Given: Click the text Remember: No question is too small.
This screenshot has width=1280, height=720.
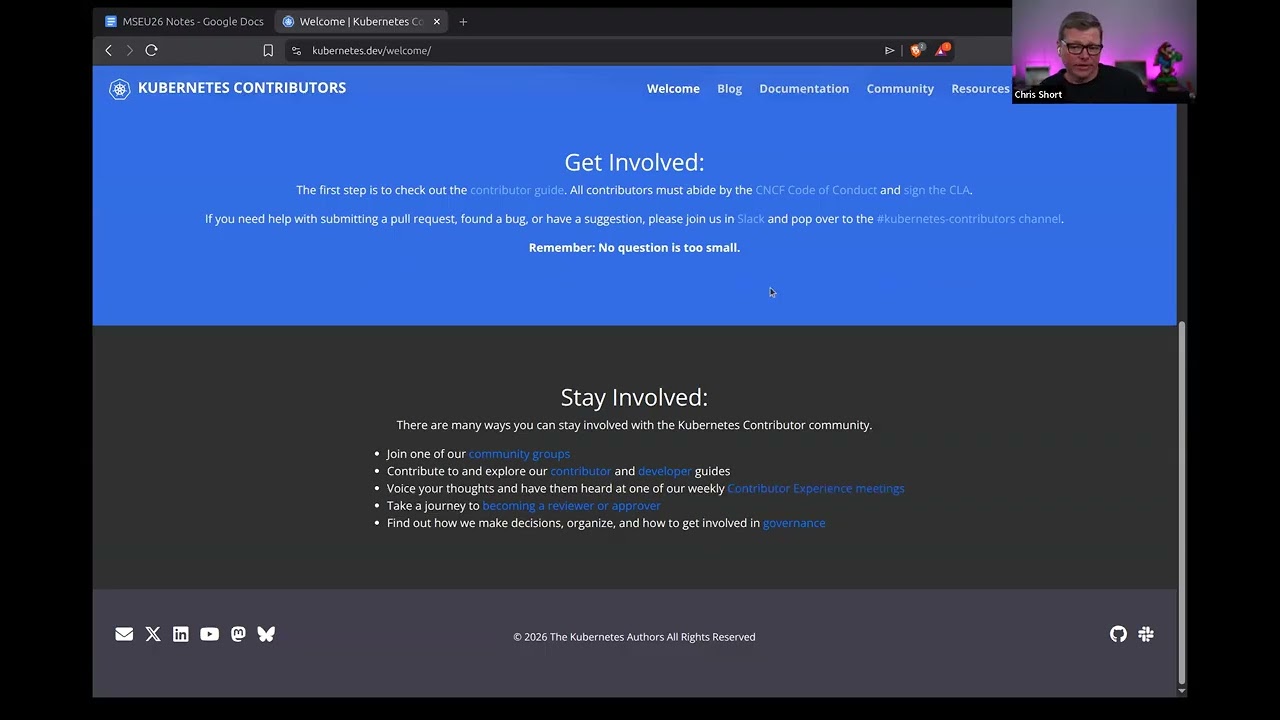Looking at the screenshot, I should point(634,248).
